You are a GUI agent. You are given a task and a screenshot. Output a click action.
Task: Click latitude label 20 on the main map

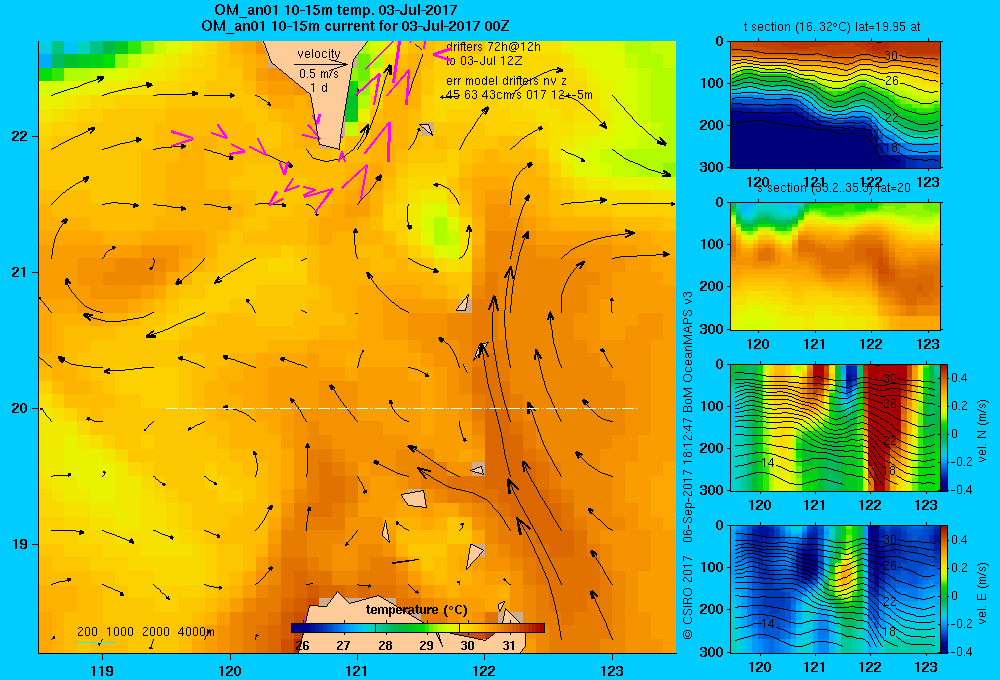click(20, 408)
